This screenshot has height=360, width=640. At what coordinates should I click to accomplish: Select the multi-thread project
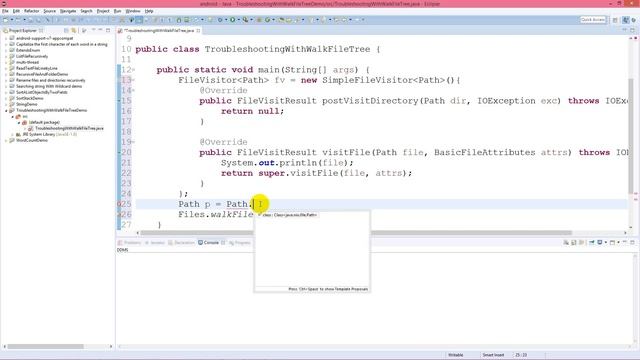click(27, 62)
